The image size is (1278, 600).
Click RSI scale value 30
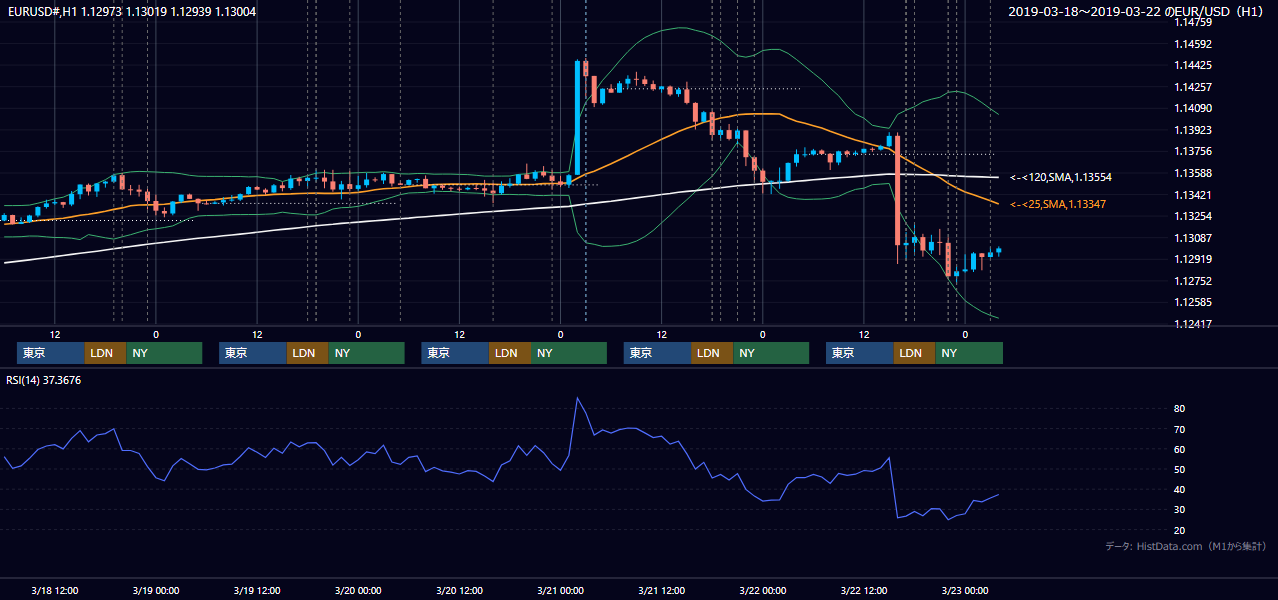1180,509
